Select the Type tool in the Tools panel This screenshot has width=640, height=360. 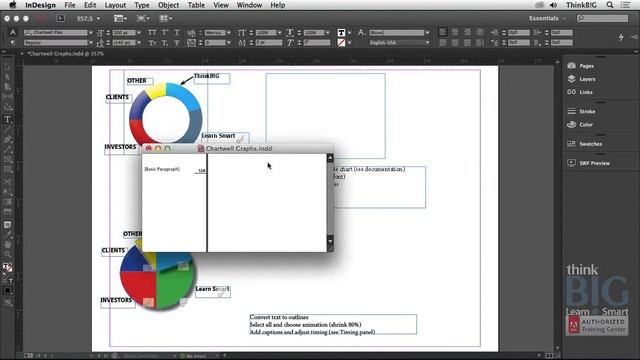7,120
